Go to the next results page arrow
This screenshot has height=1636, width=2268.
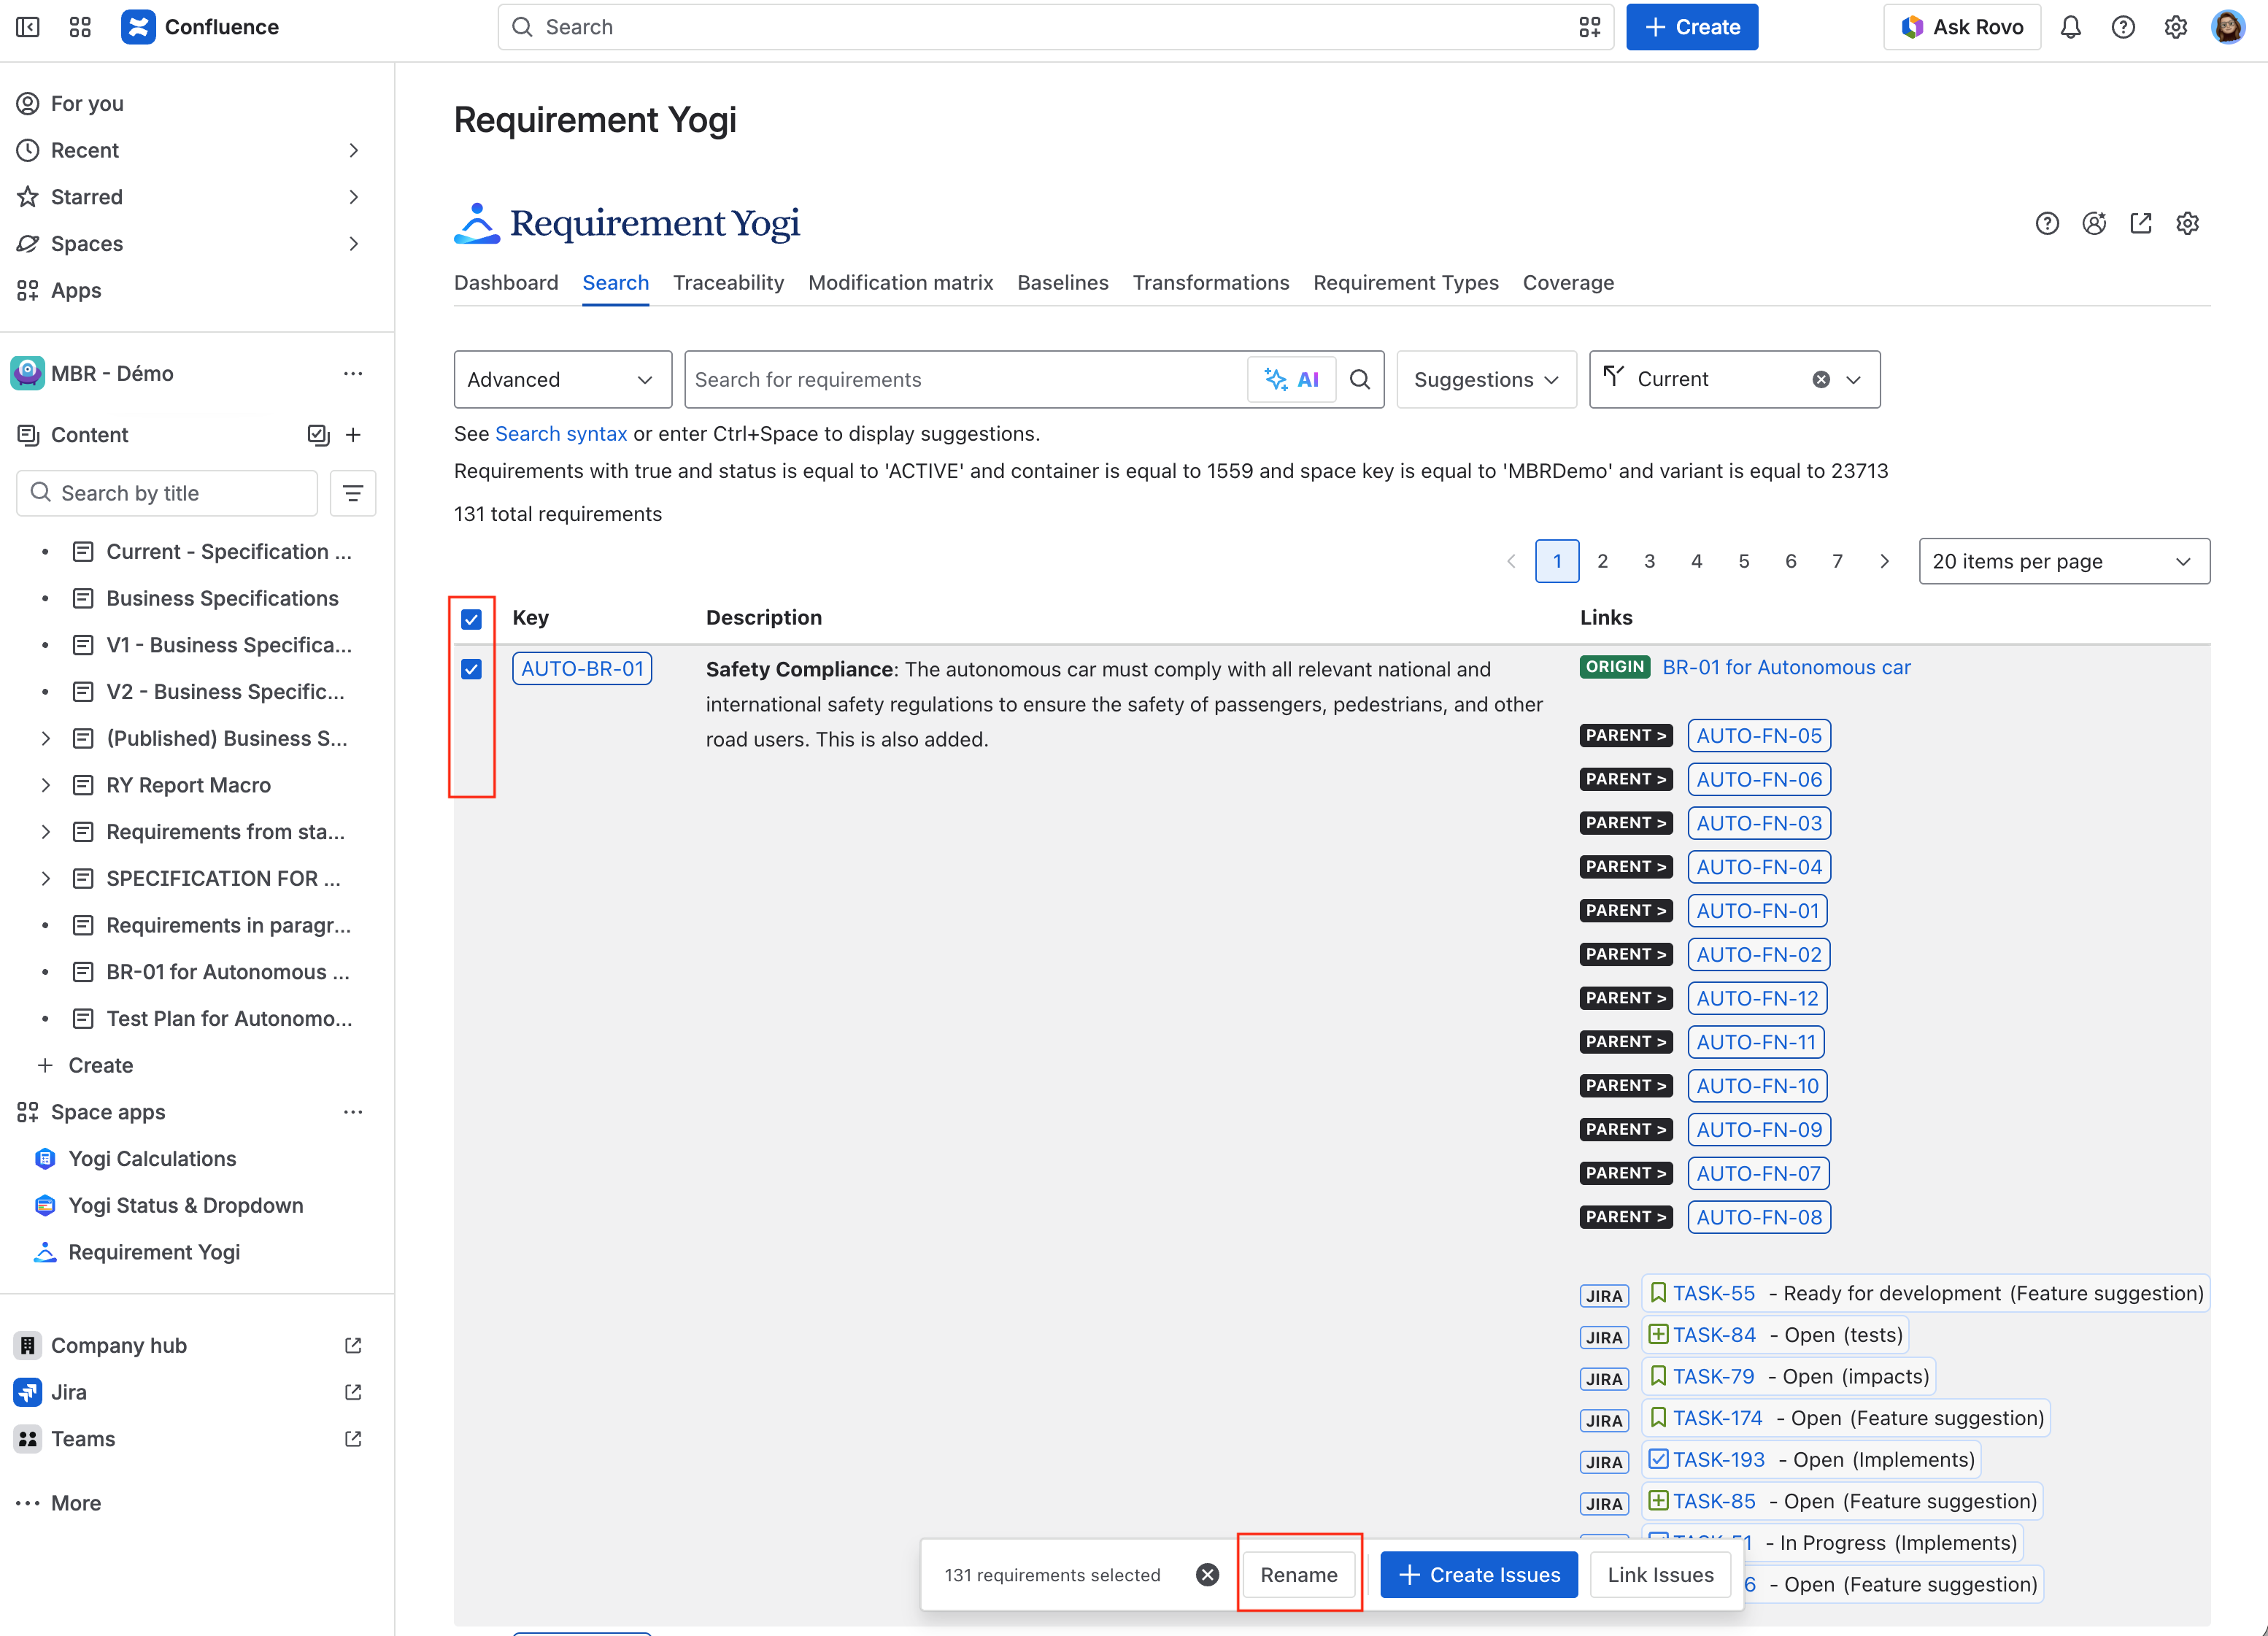(1884, 561)
